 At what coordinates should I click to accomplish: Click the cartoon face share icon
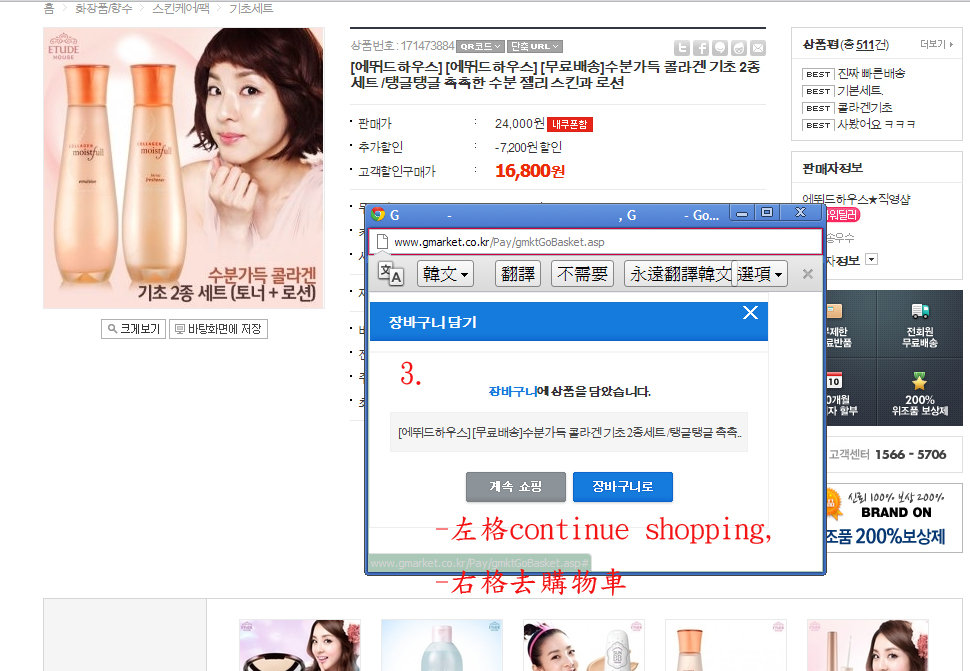tap(739, 48)
